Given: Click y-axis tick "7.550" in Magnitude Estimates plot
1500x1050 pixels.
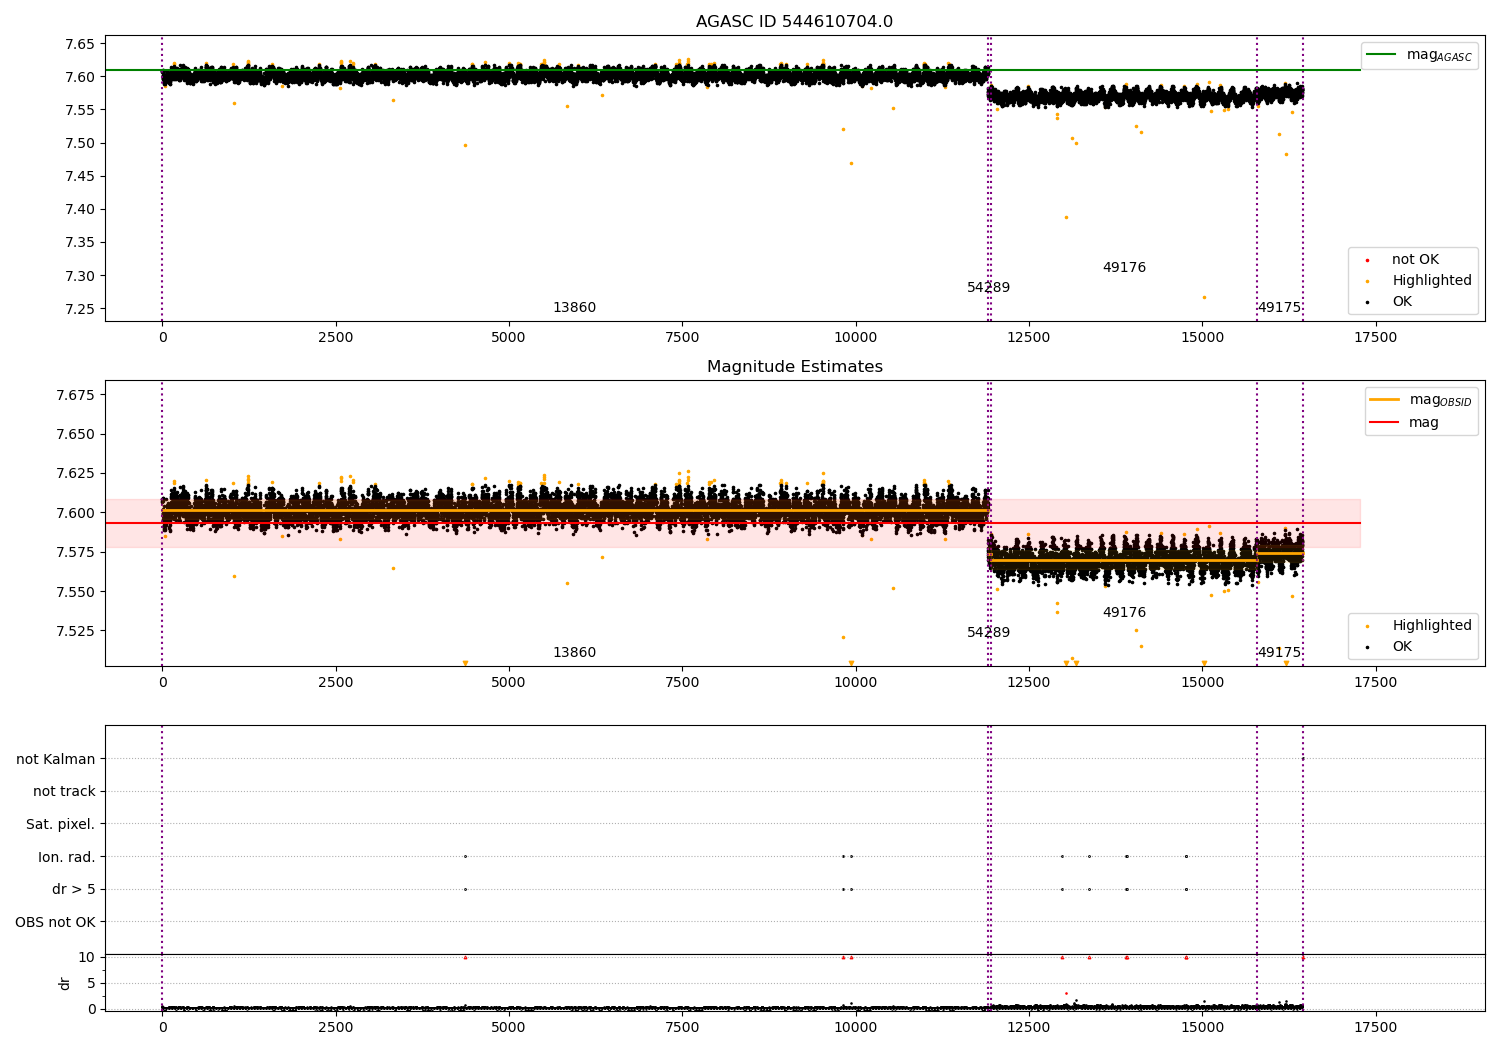Looking at the screenshot, I should coord(77,592).
